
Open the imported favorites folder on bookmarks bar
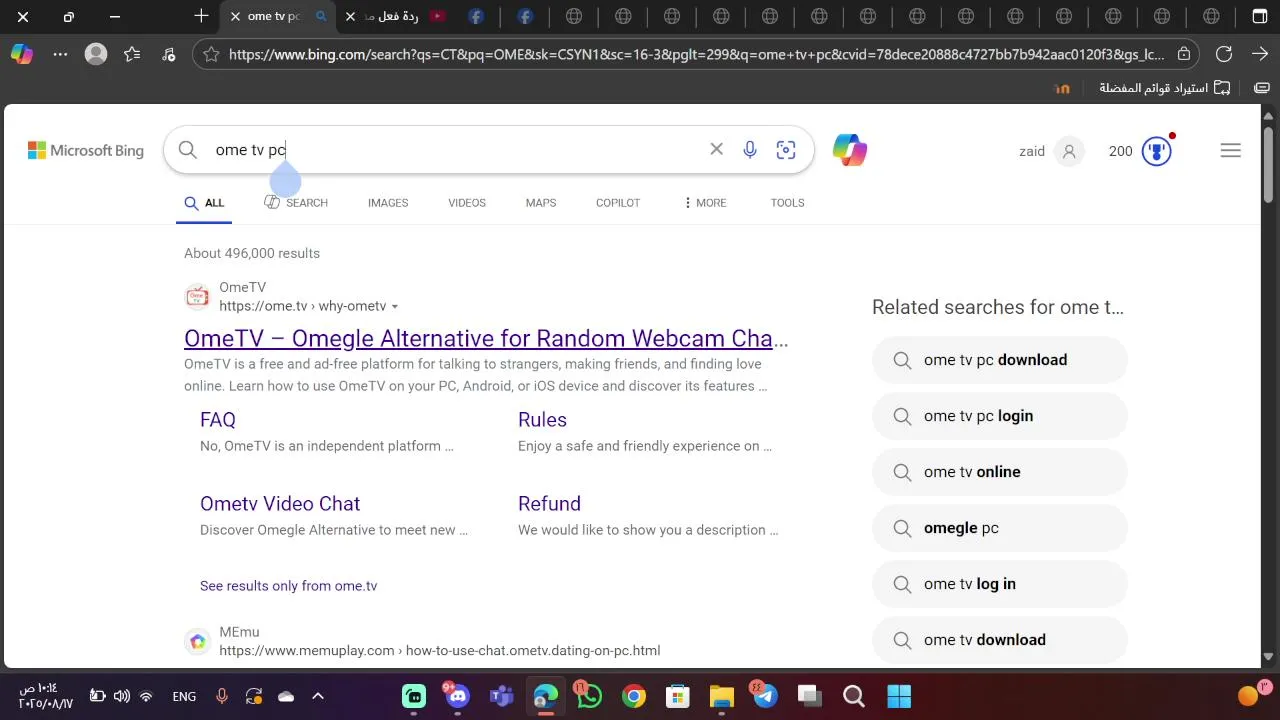(x=1164, y=88)
